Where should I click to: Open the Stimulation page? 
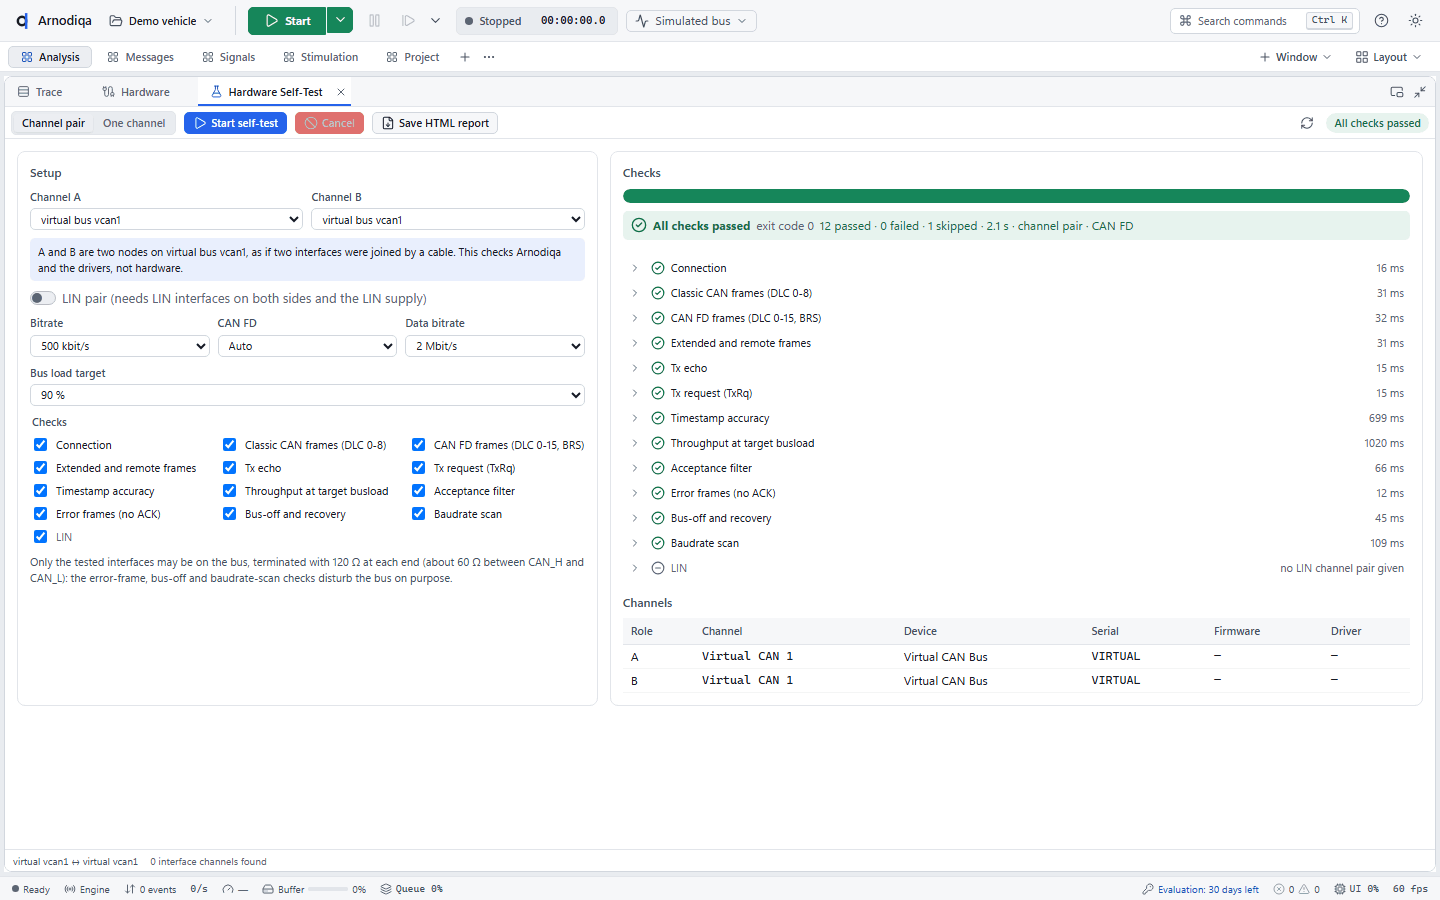click(320, 57)
